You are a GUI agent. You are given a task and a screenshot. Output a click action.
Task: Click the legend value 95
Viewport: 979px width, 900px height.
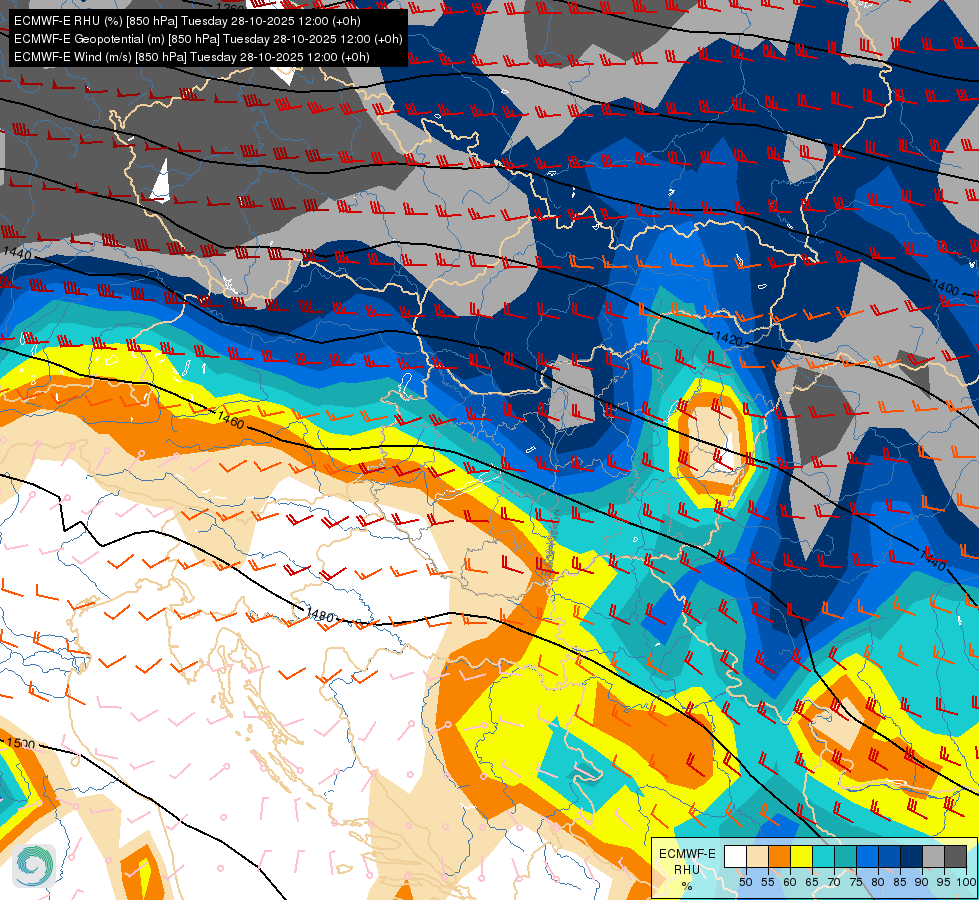pyautogui.click(x=944, y=882)
